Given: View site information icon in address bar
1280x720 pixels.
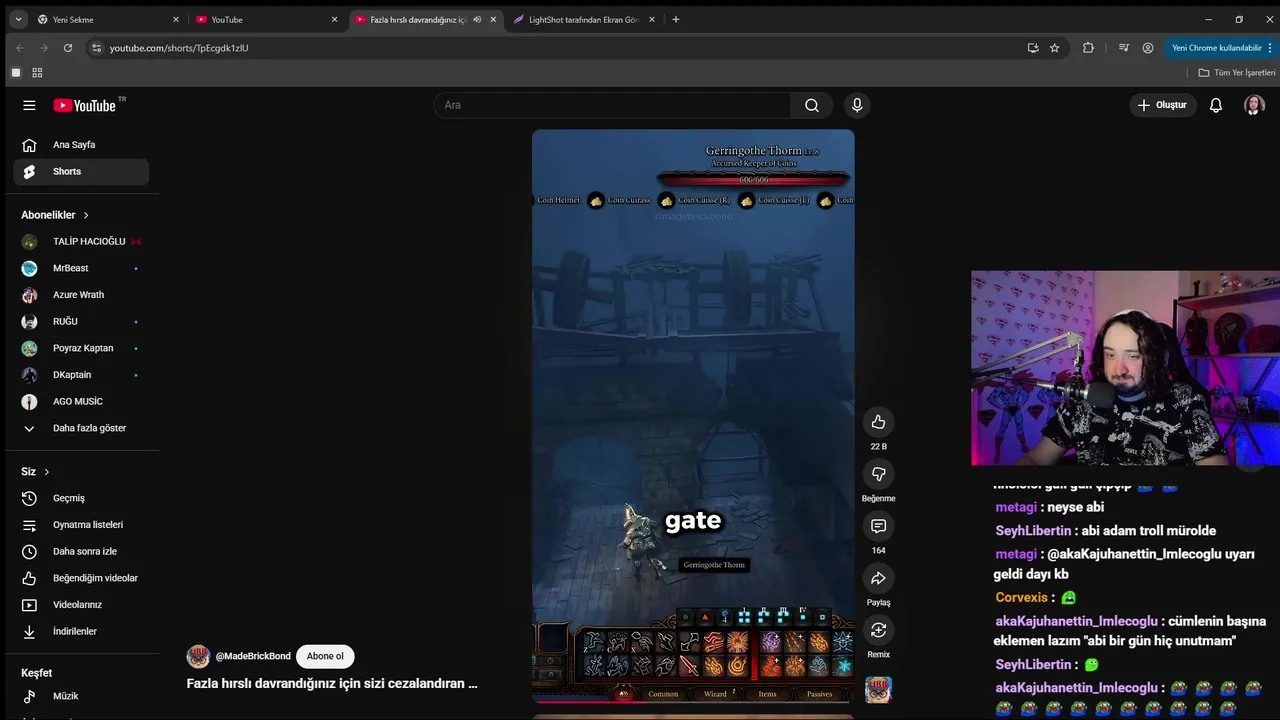Looking at the screenshot, I should click(96, 47).
